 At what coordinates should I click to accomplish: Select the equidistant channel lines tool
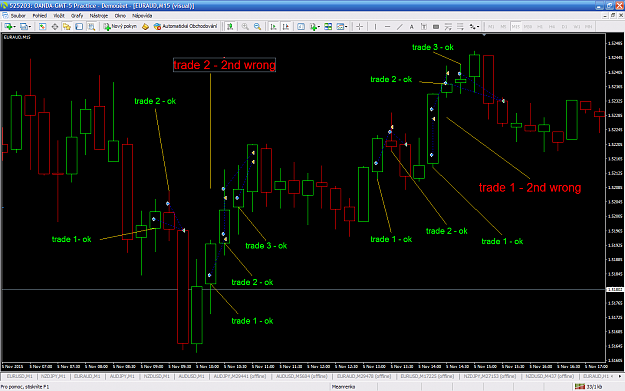click(460, 27)
